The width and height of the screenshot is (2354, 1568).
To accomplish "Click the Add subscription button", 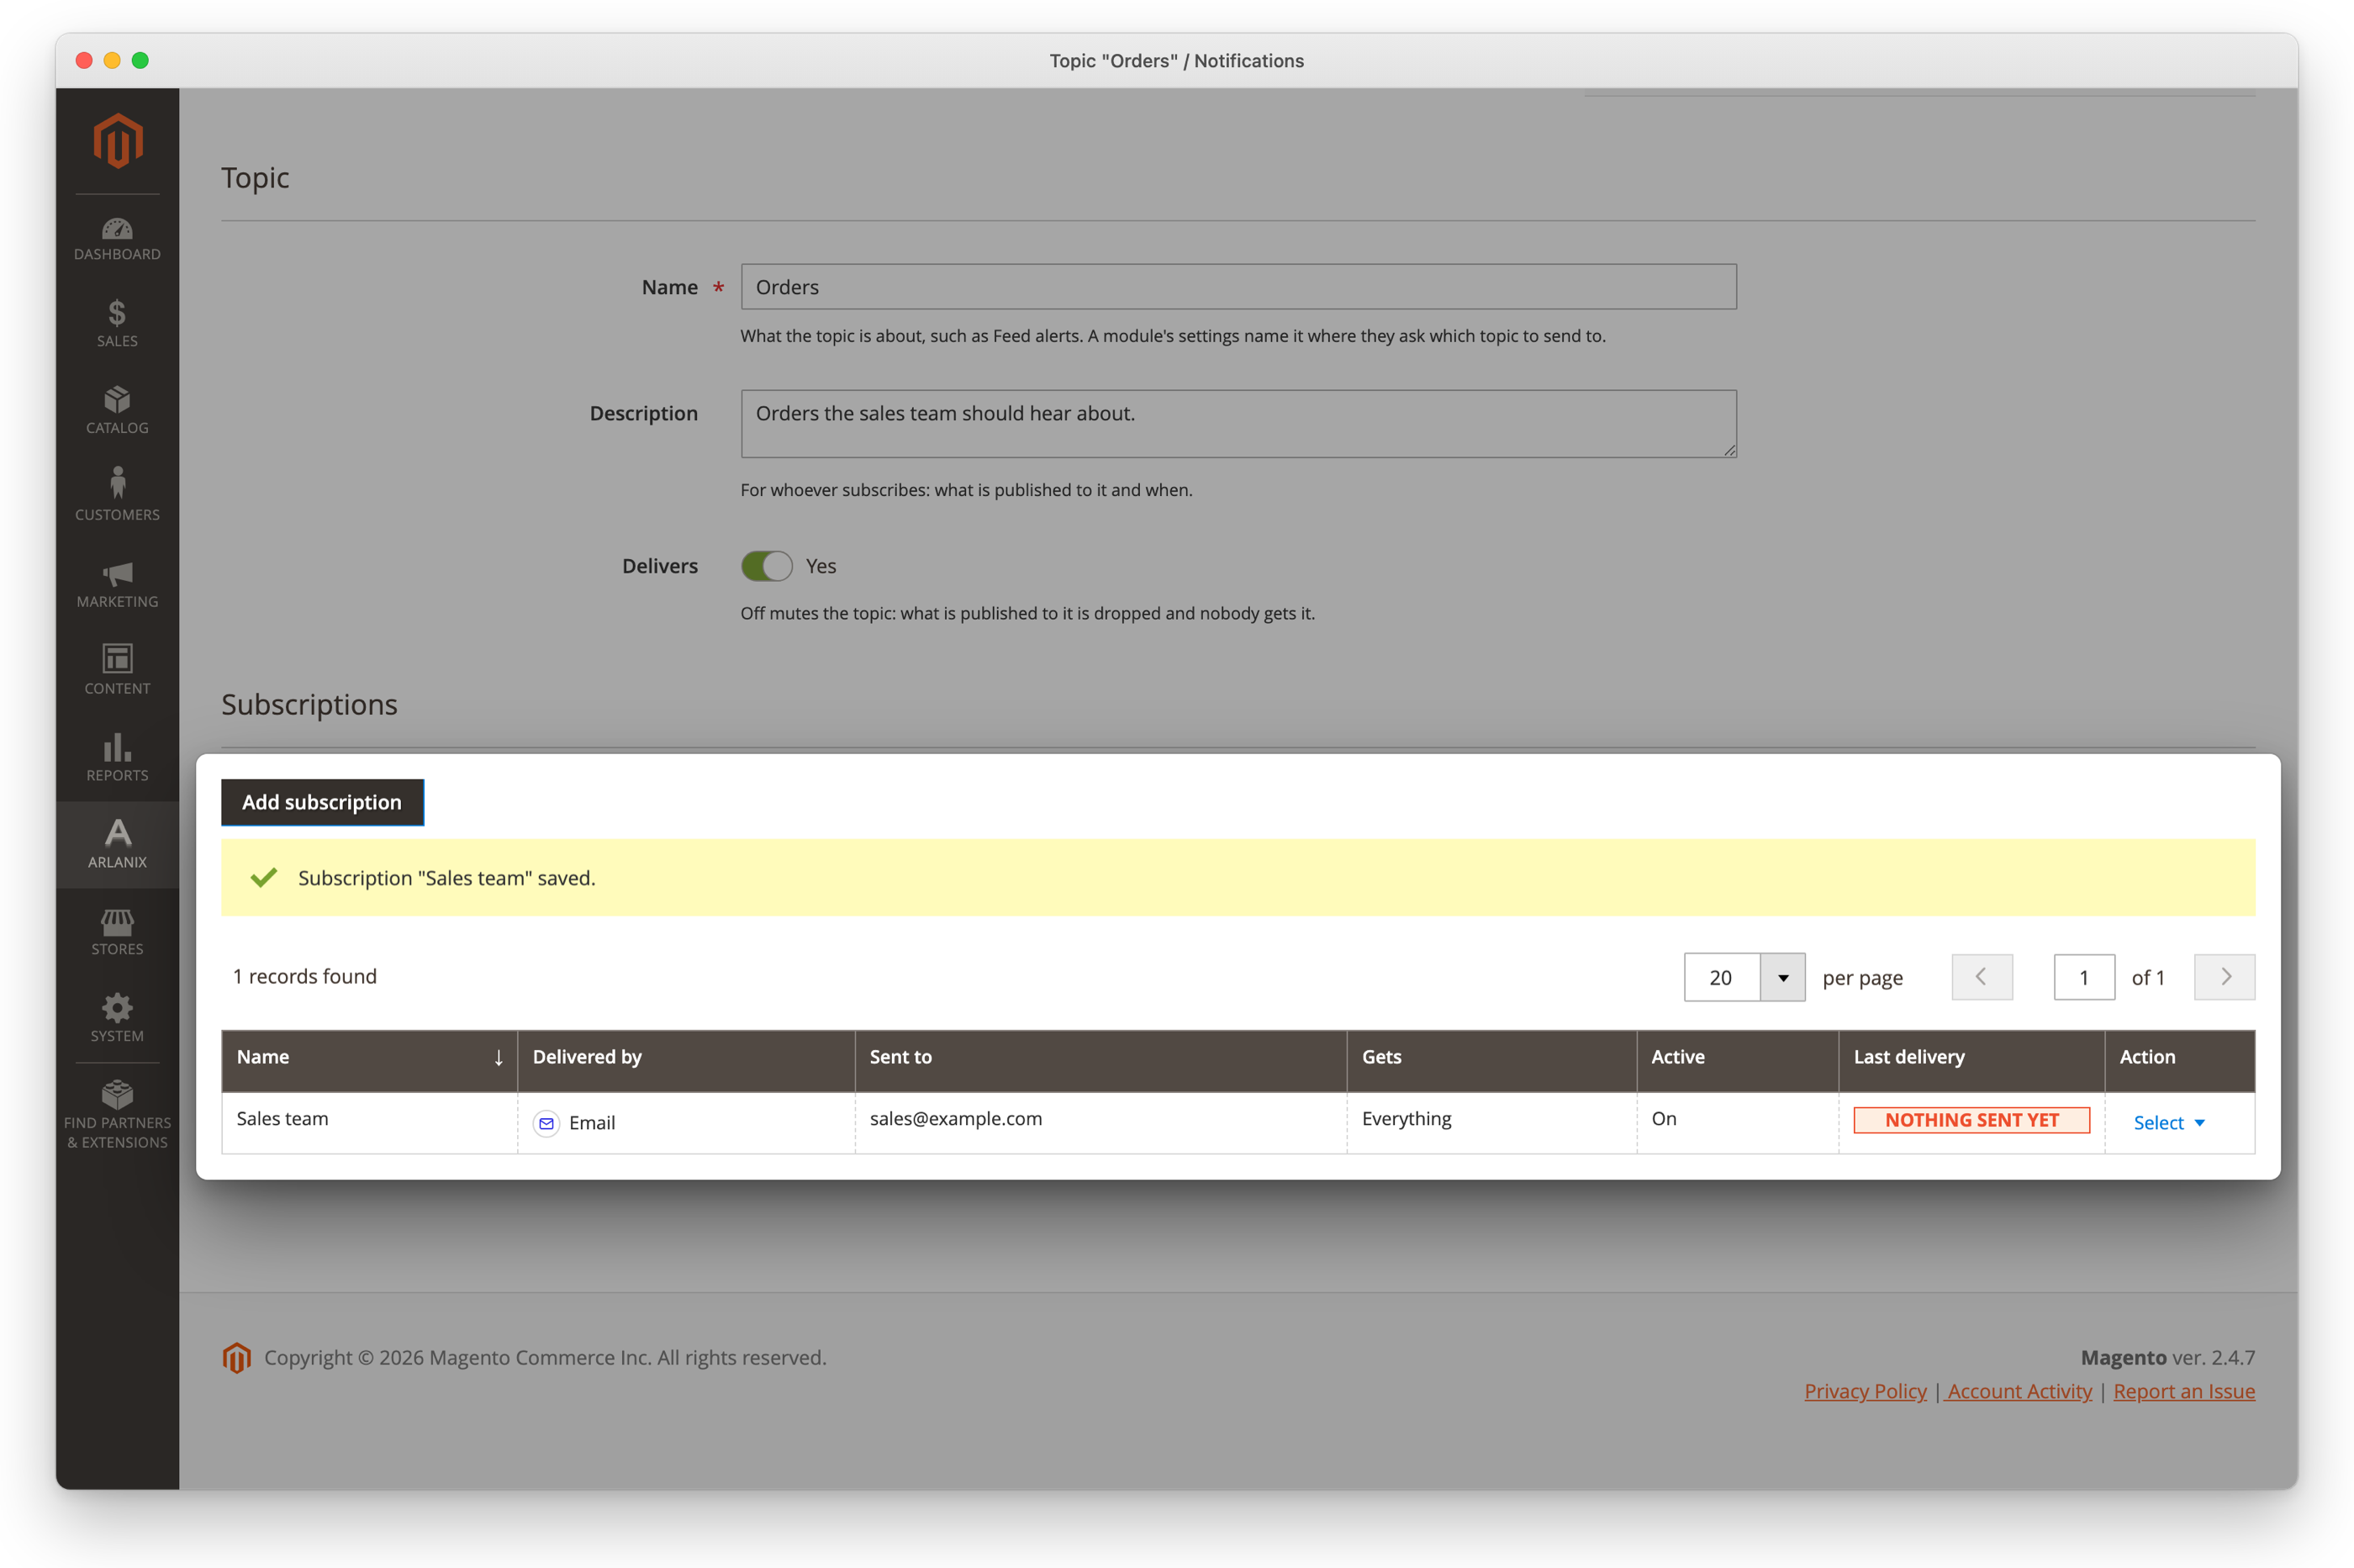I will pyautogui.click(x=322, y=802).
